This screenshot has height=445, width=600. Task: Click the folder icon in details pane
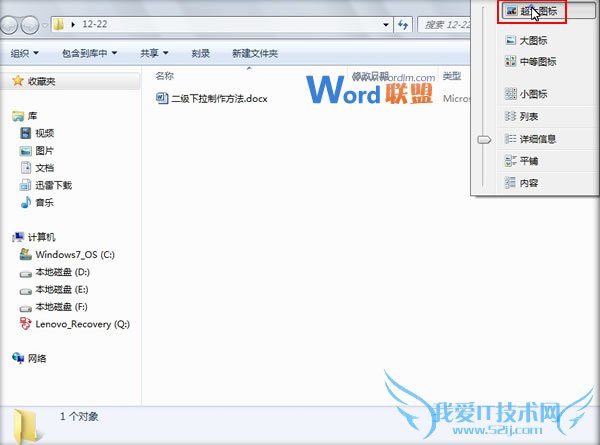[26, 426]
